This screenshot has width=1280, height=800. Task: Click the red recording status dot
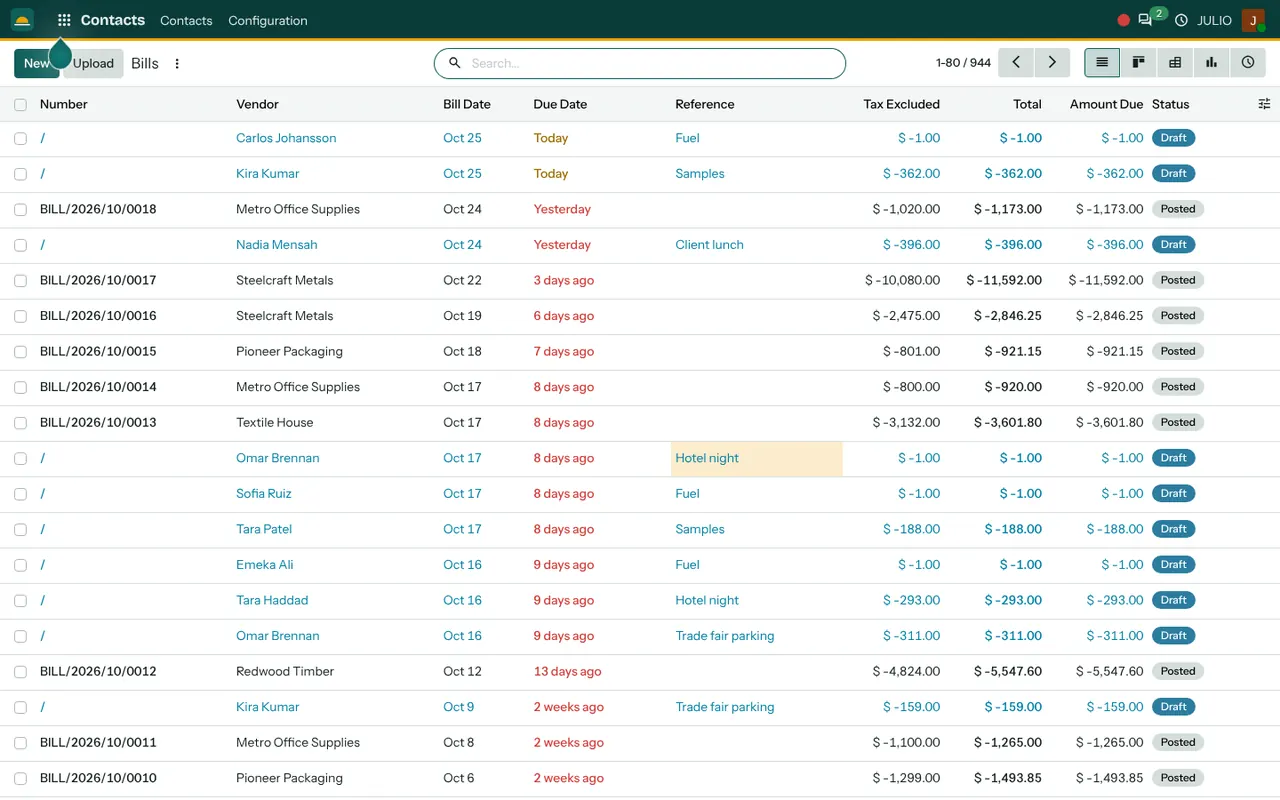click(1123, 20)
